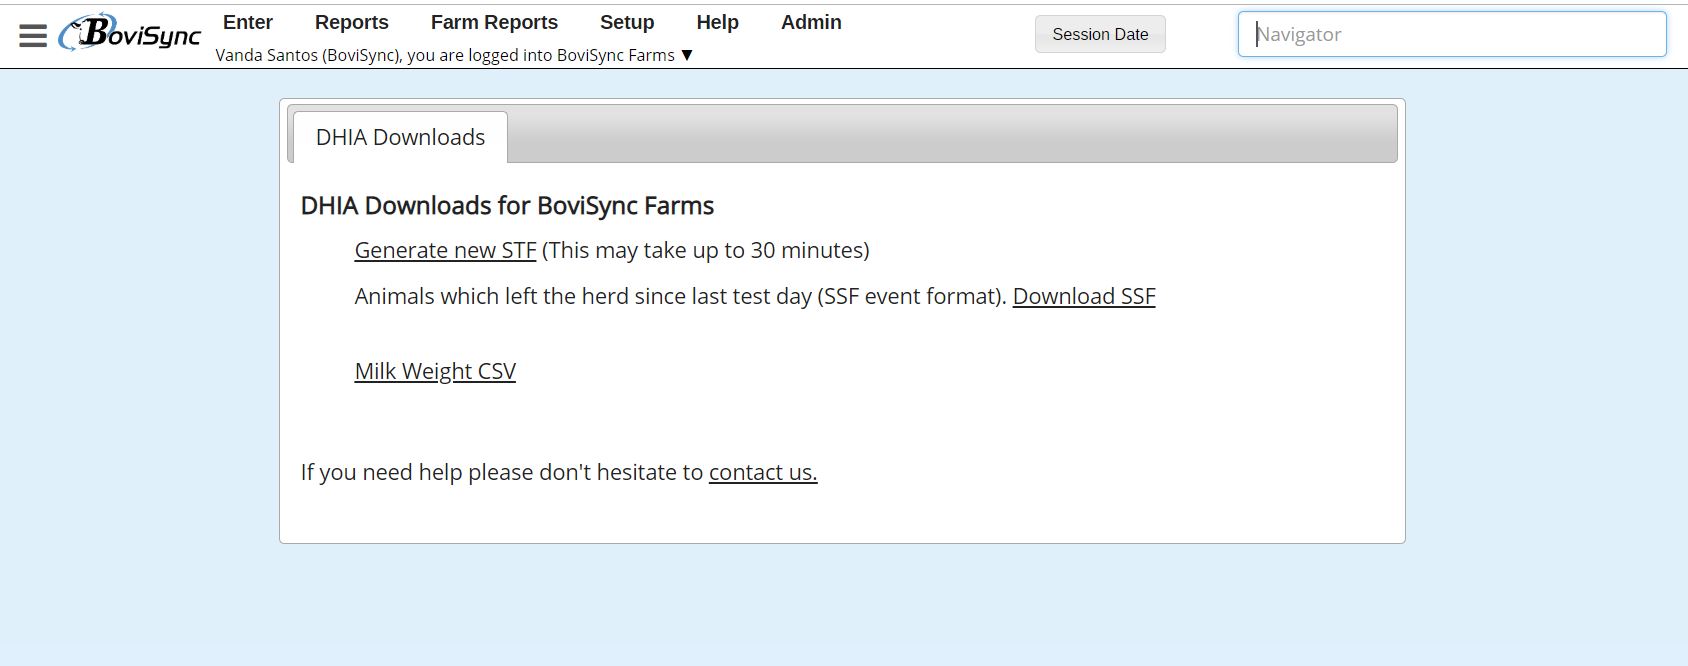Click the BoviSync logo
The image size is (1688, 666).
point(130,33)
